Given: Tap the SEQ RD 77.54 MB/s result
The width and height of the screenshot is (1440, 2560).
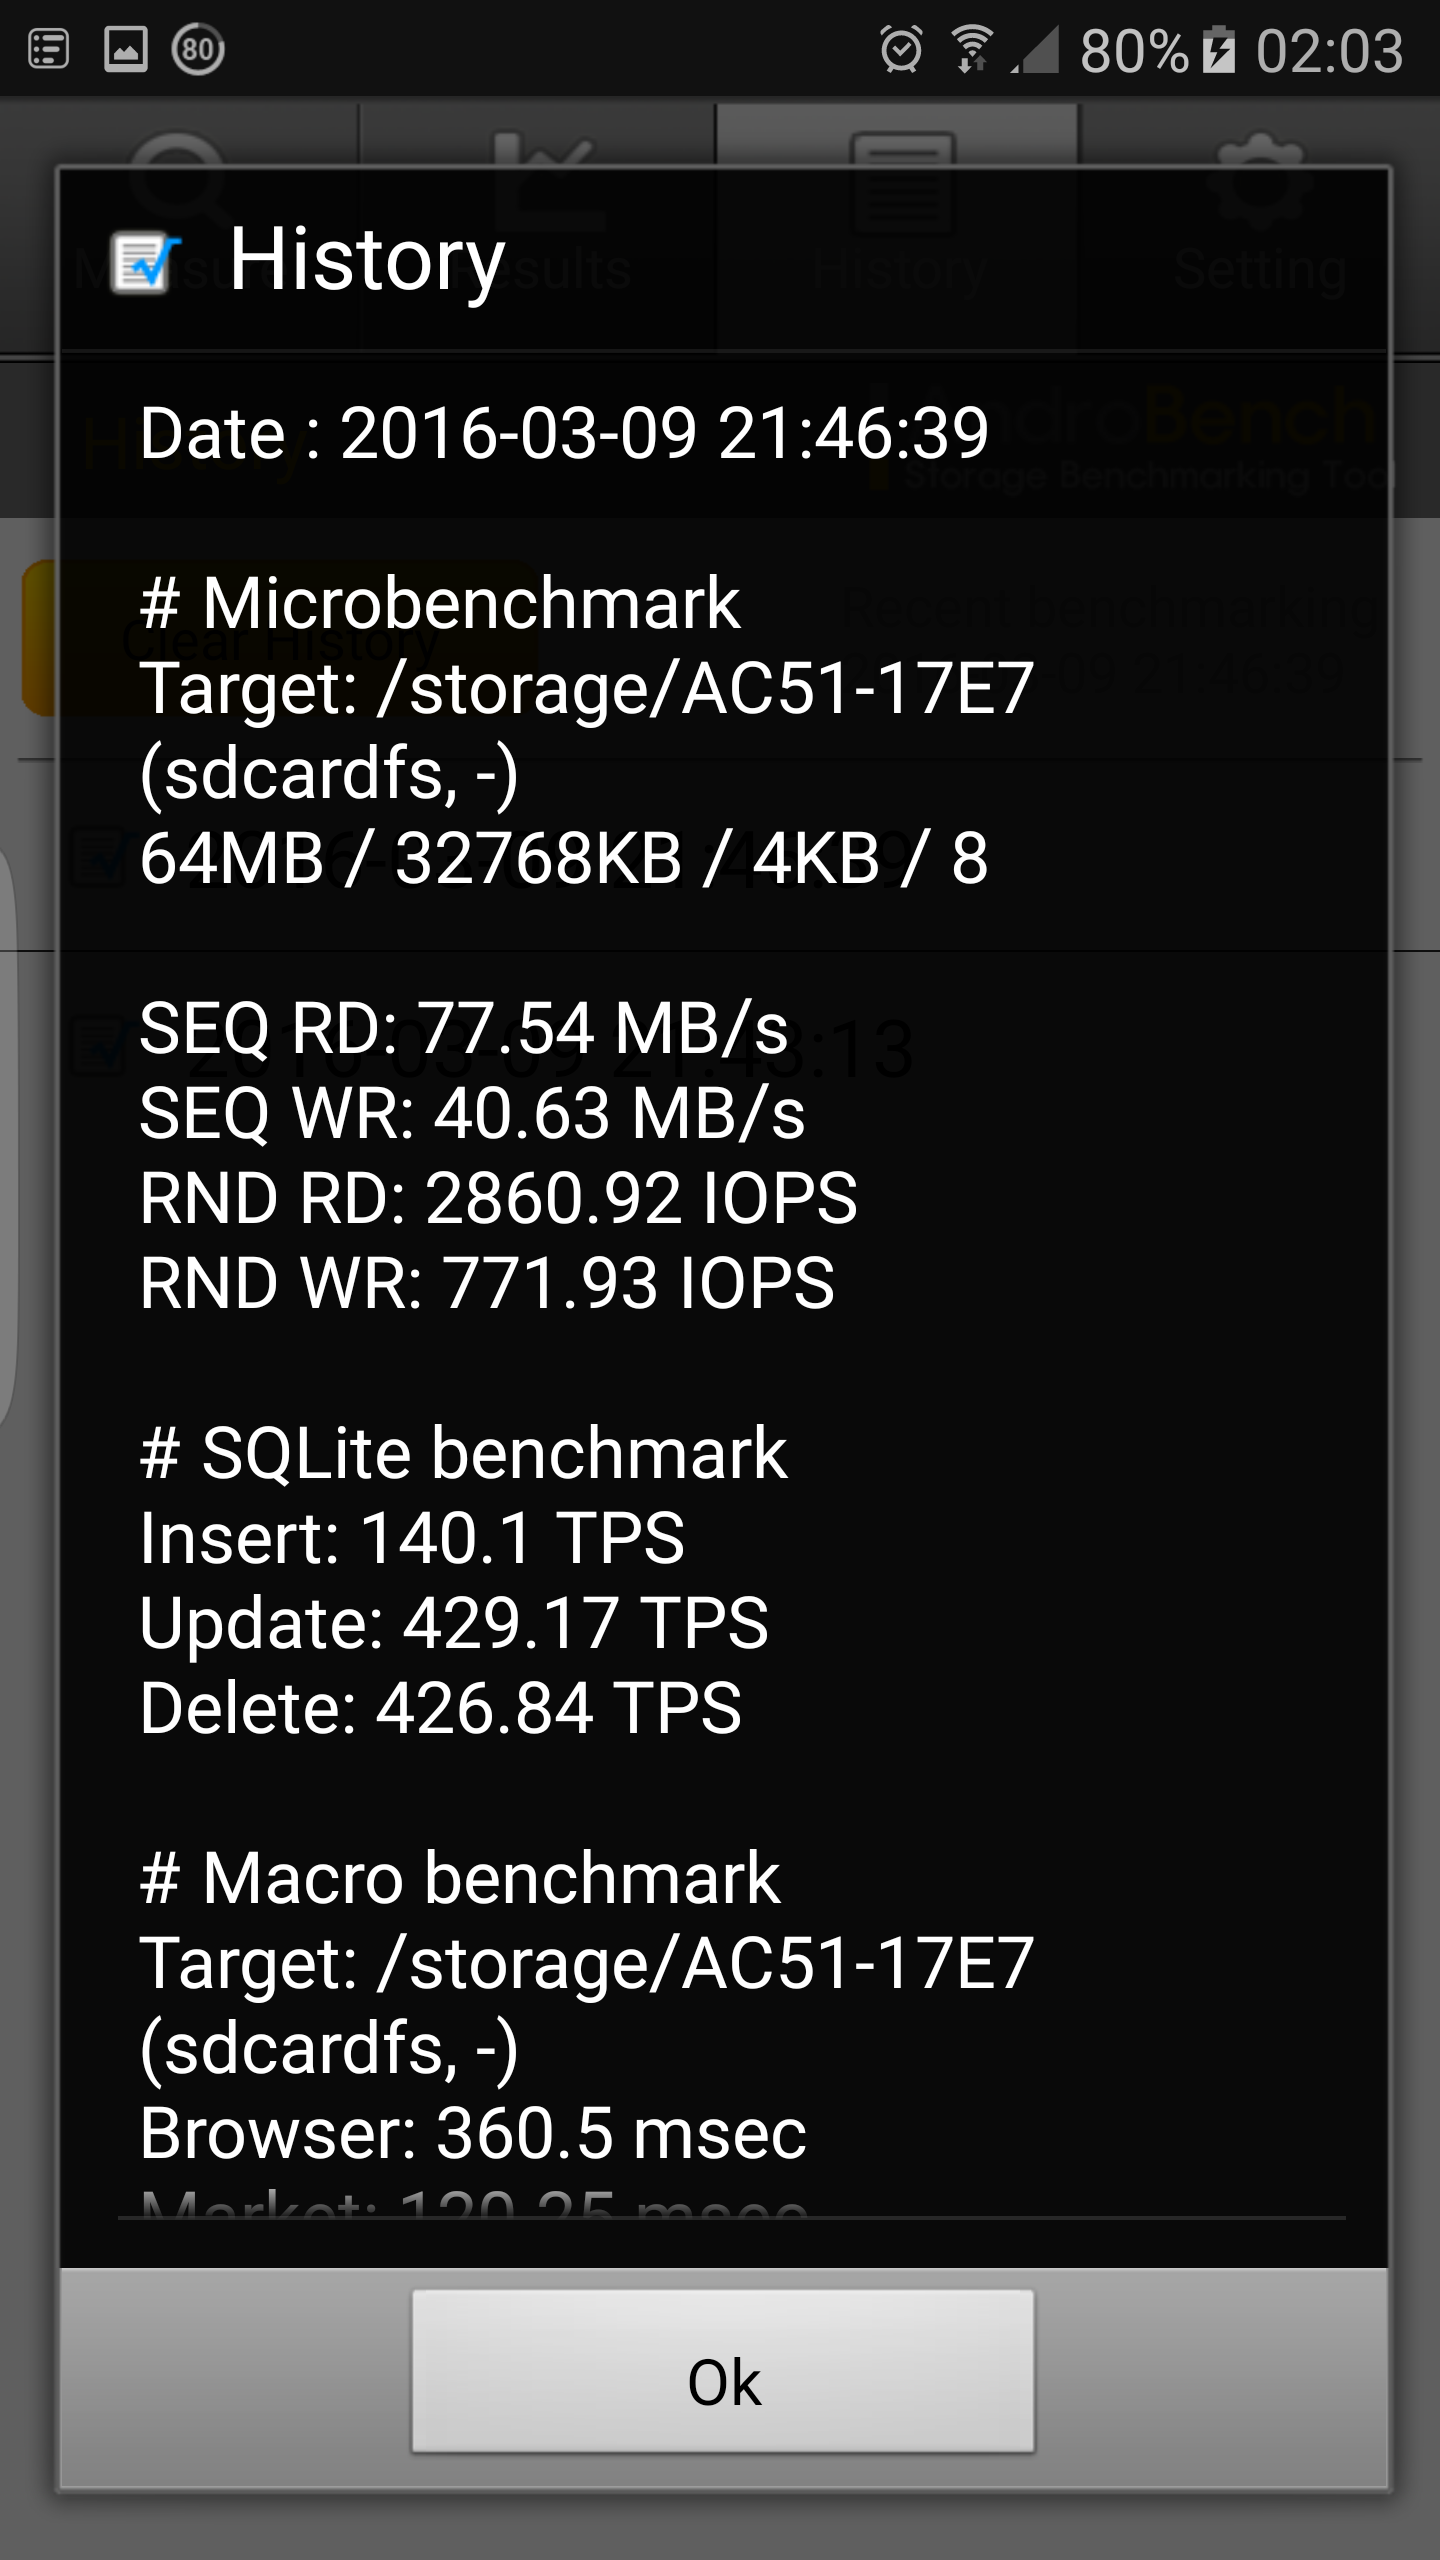Looking at the screenshot, I should click(x=463, y=1028).
